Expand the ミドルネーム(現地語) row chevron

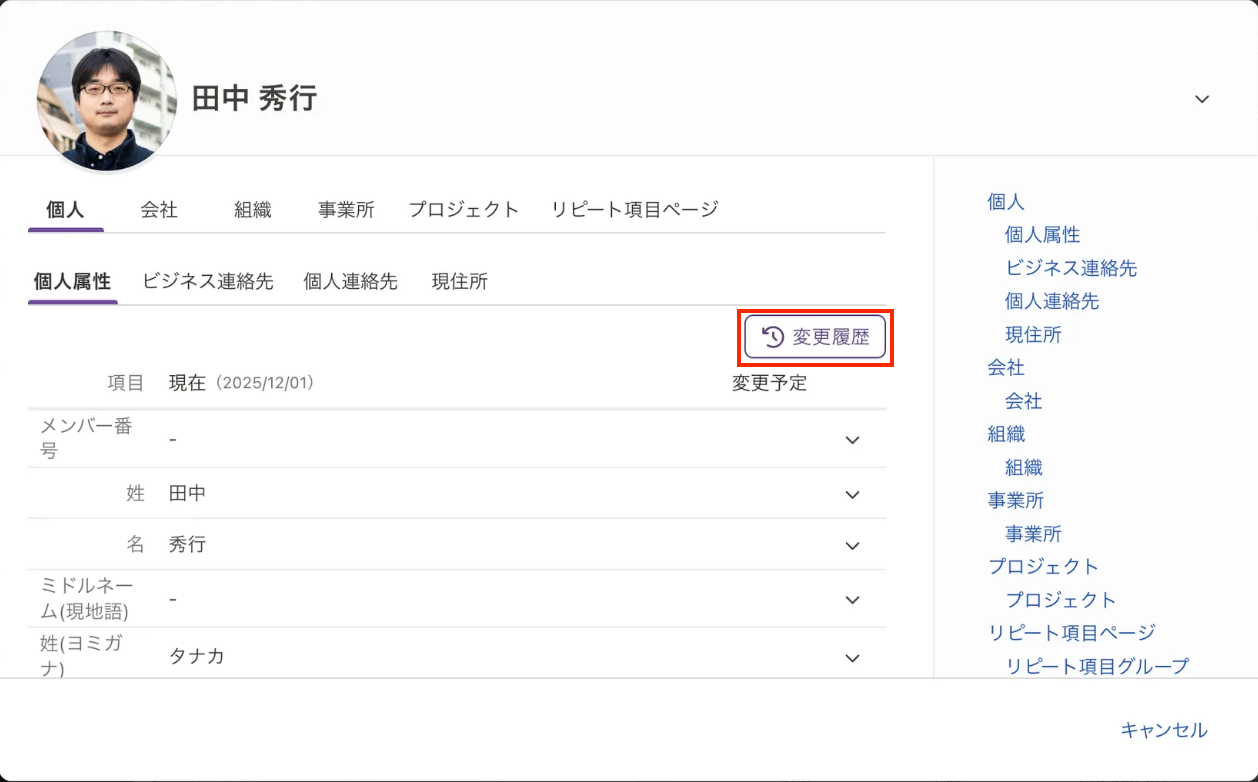[x=852, y=600]
